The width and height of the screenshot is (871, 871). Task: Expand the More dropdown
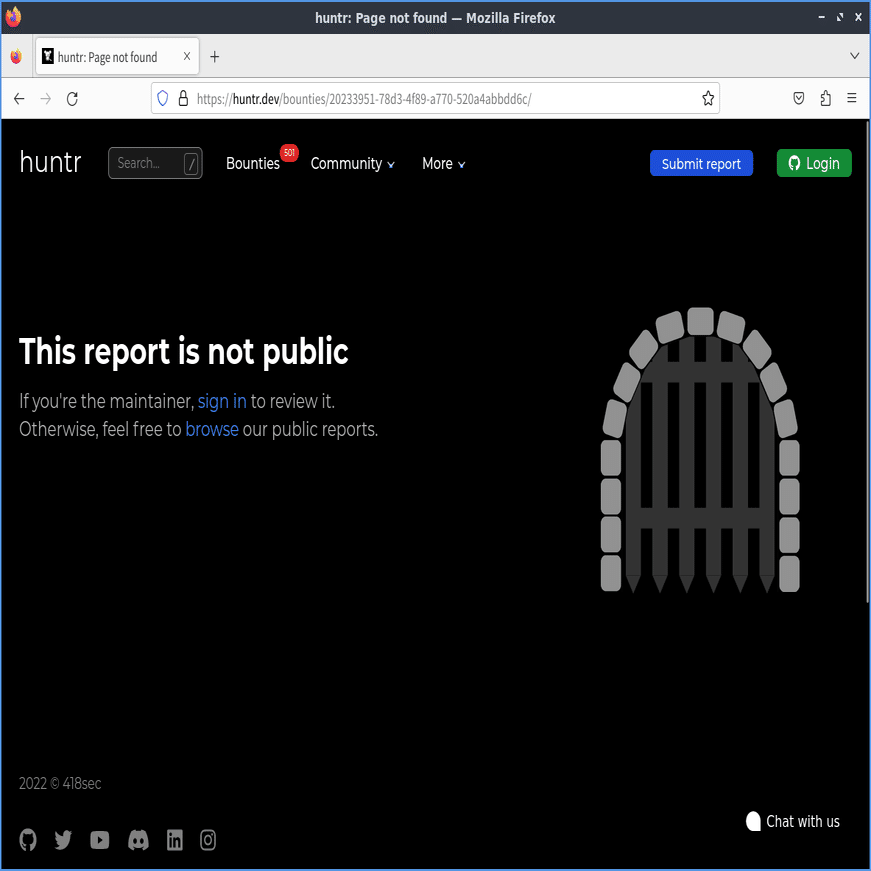point(443,163)
